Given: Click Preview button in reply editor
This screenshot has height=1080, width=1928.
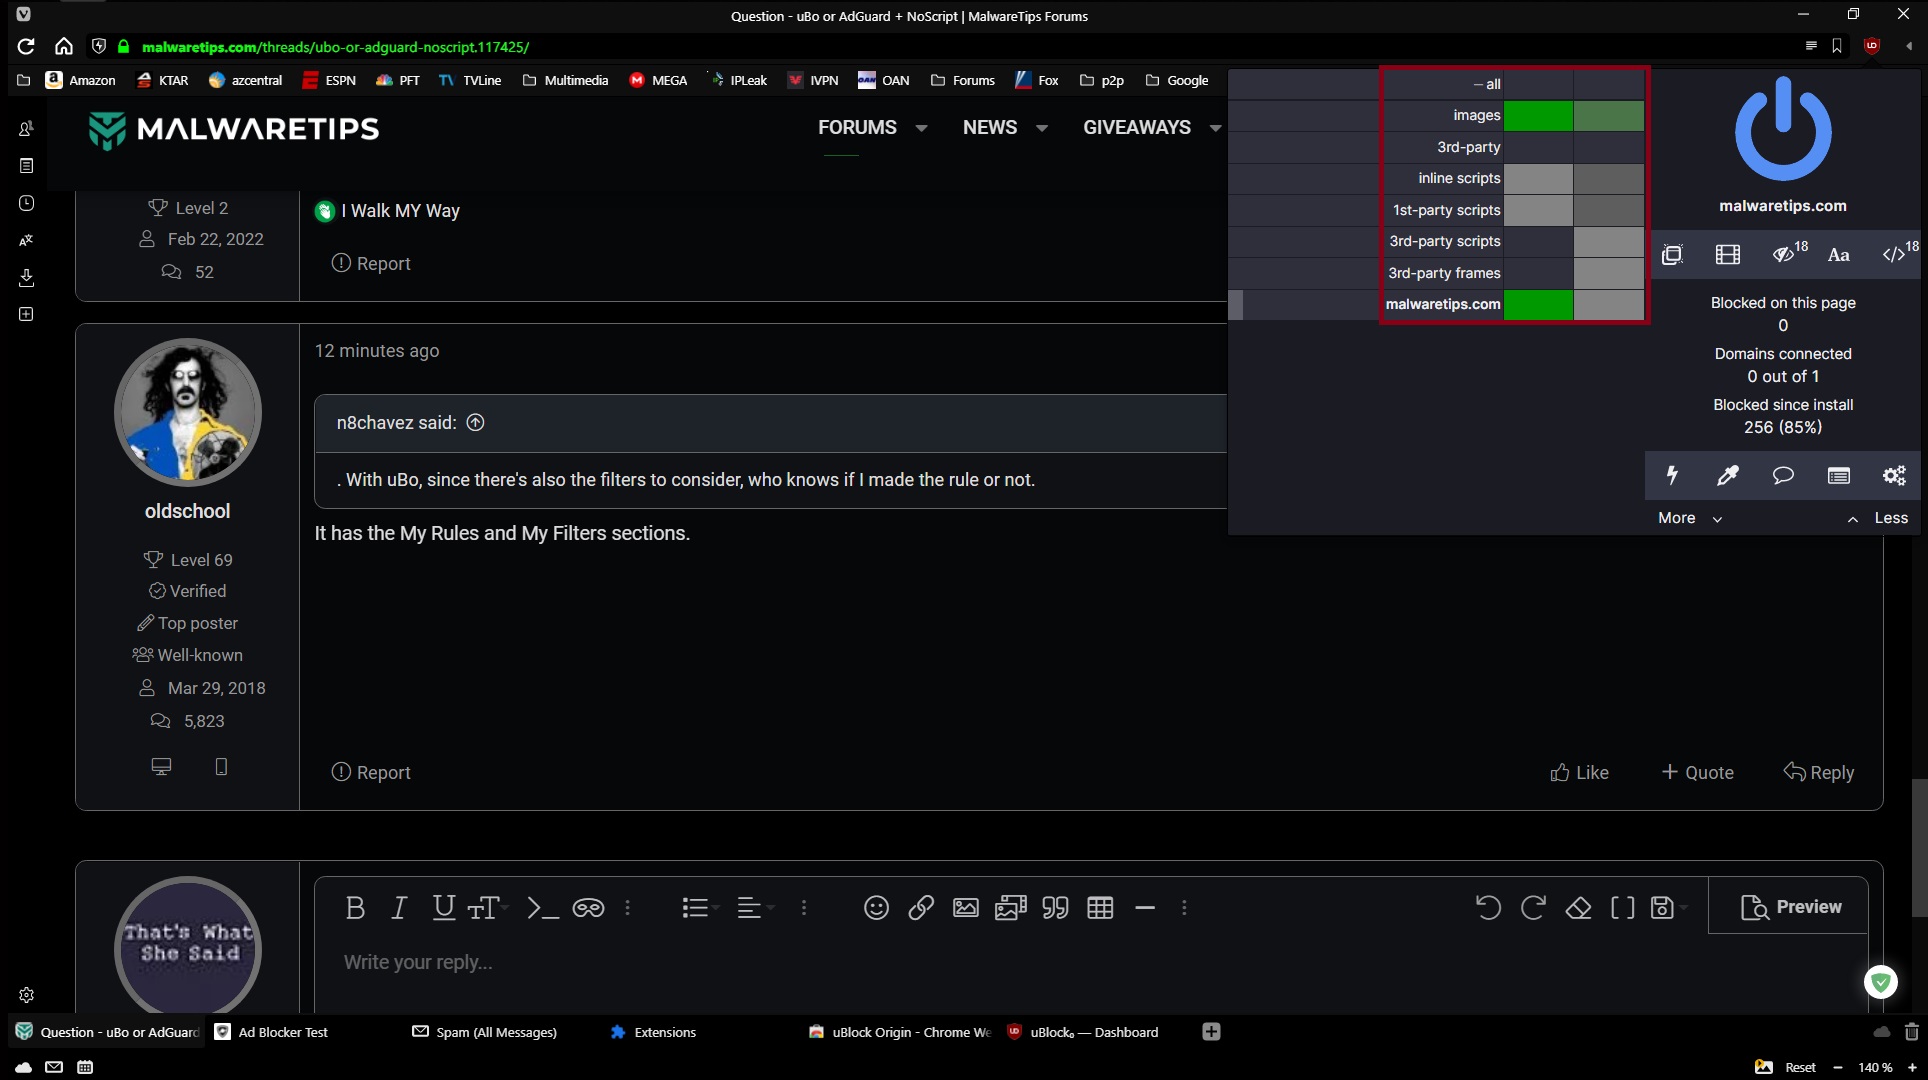Looking at the screenshot, I should (1791, 907).
